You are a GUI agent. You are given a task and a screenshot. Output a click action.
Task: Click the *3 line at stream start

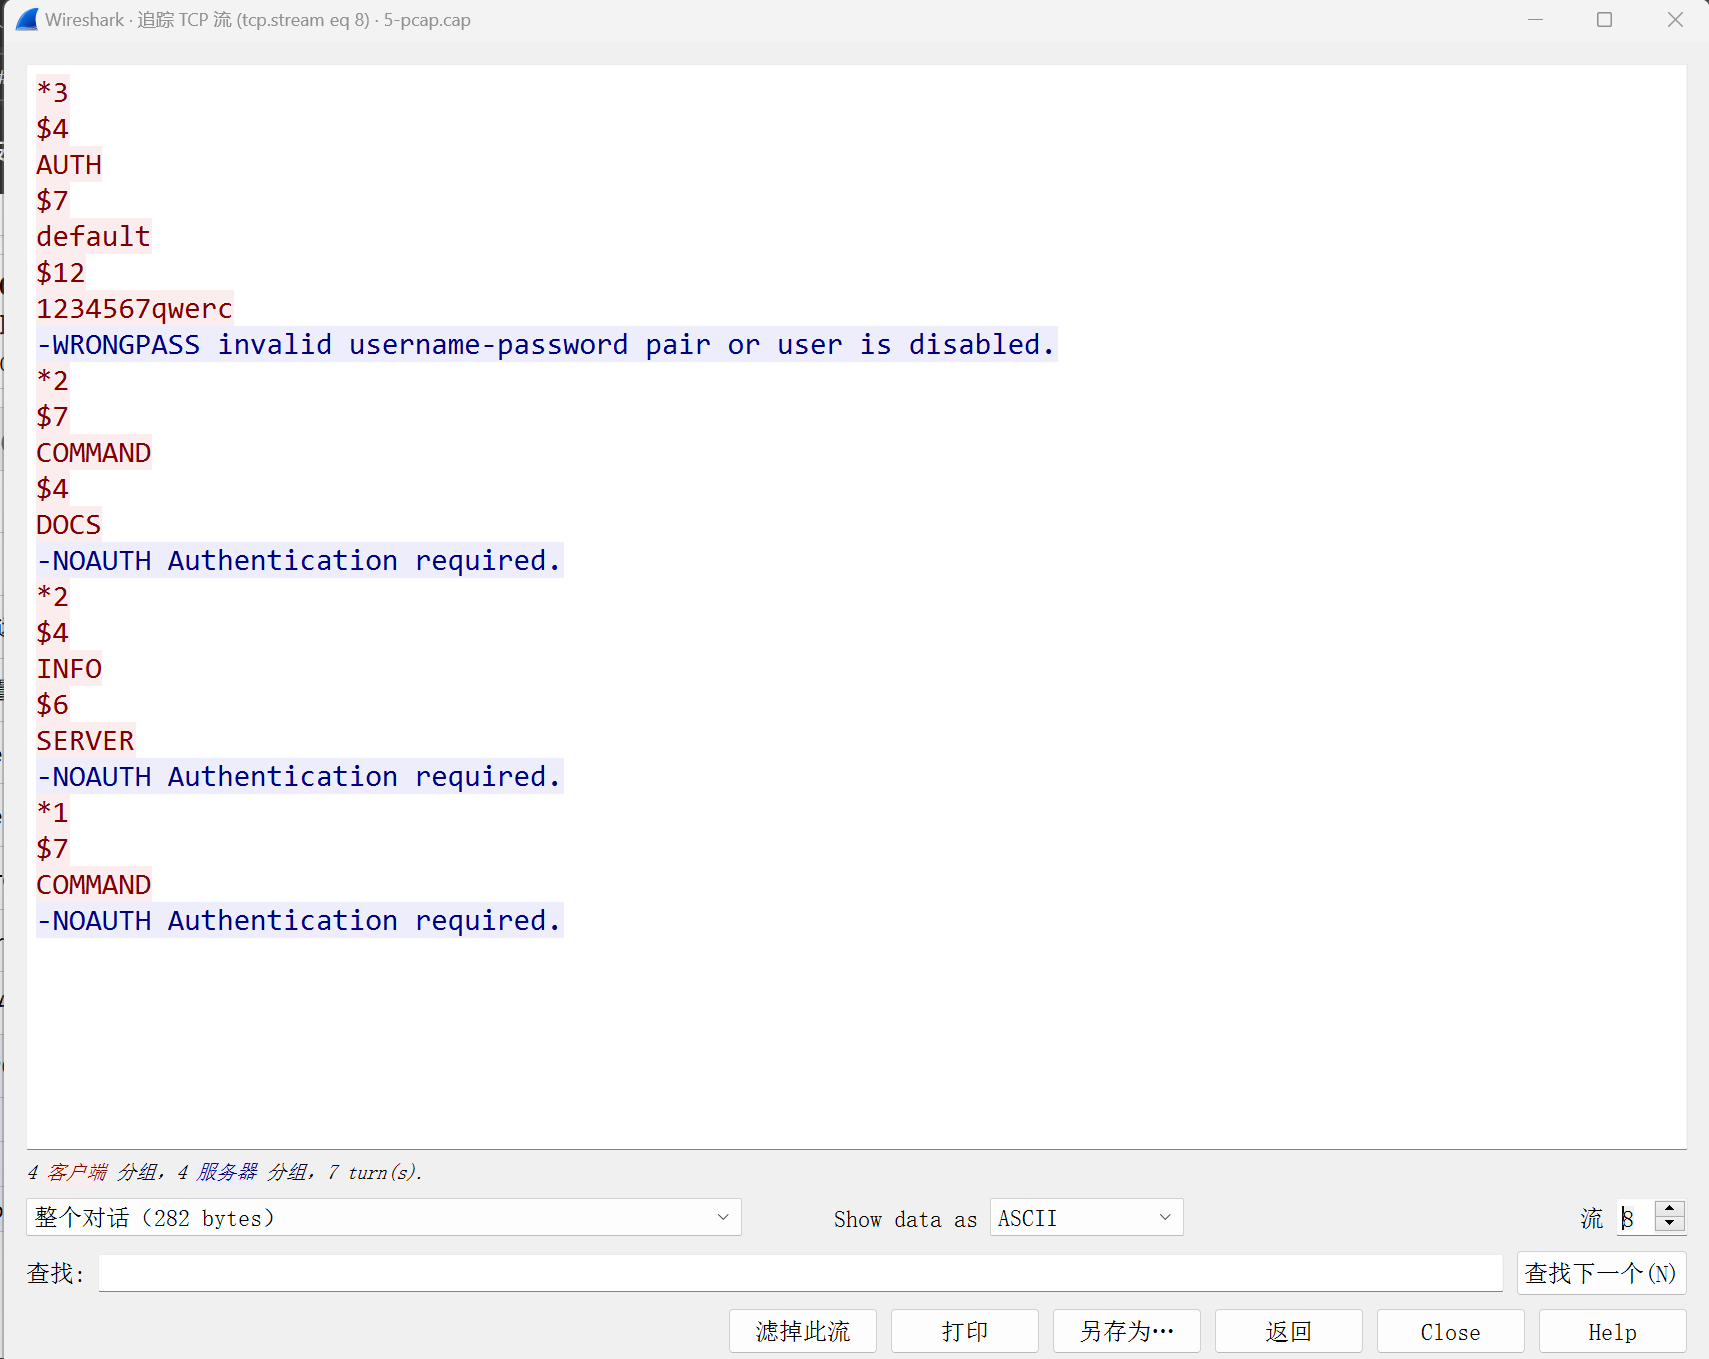point(52,93)
